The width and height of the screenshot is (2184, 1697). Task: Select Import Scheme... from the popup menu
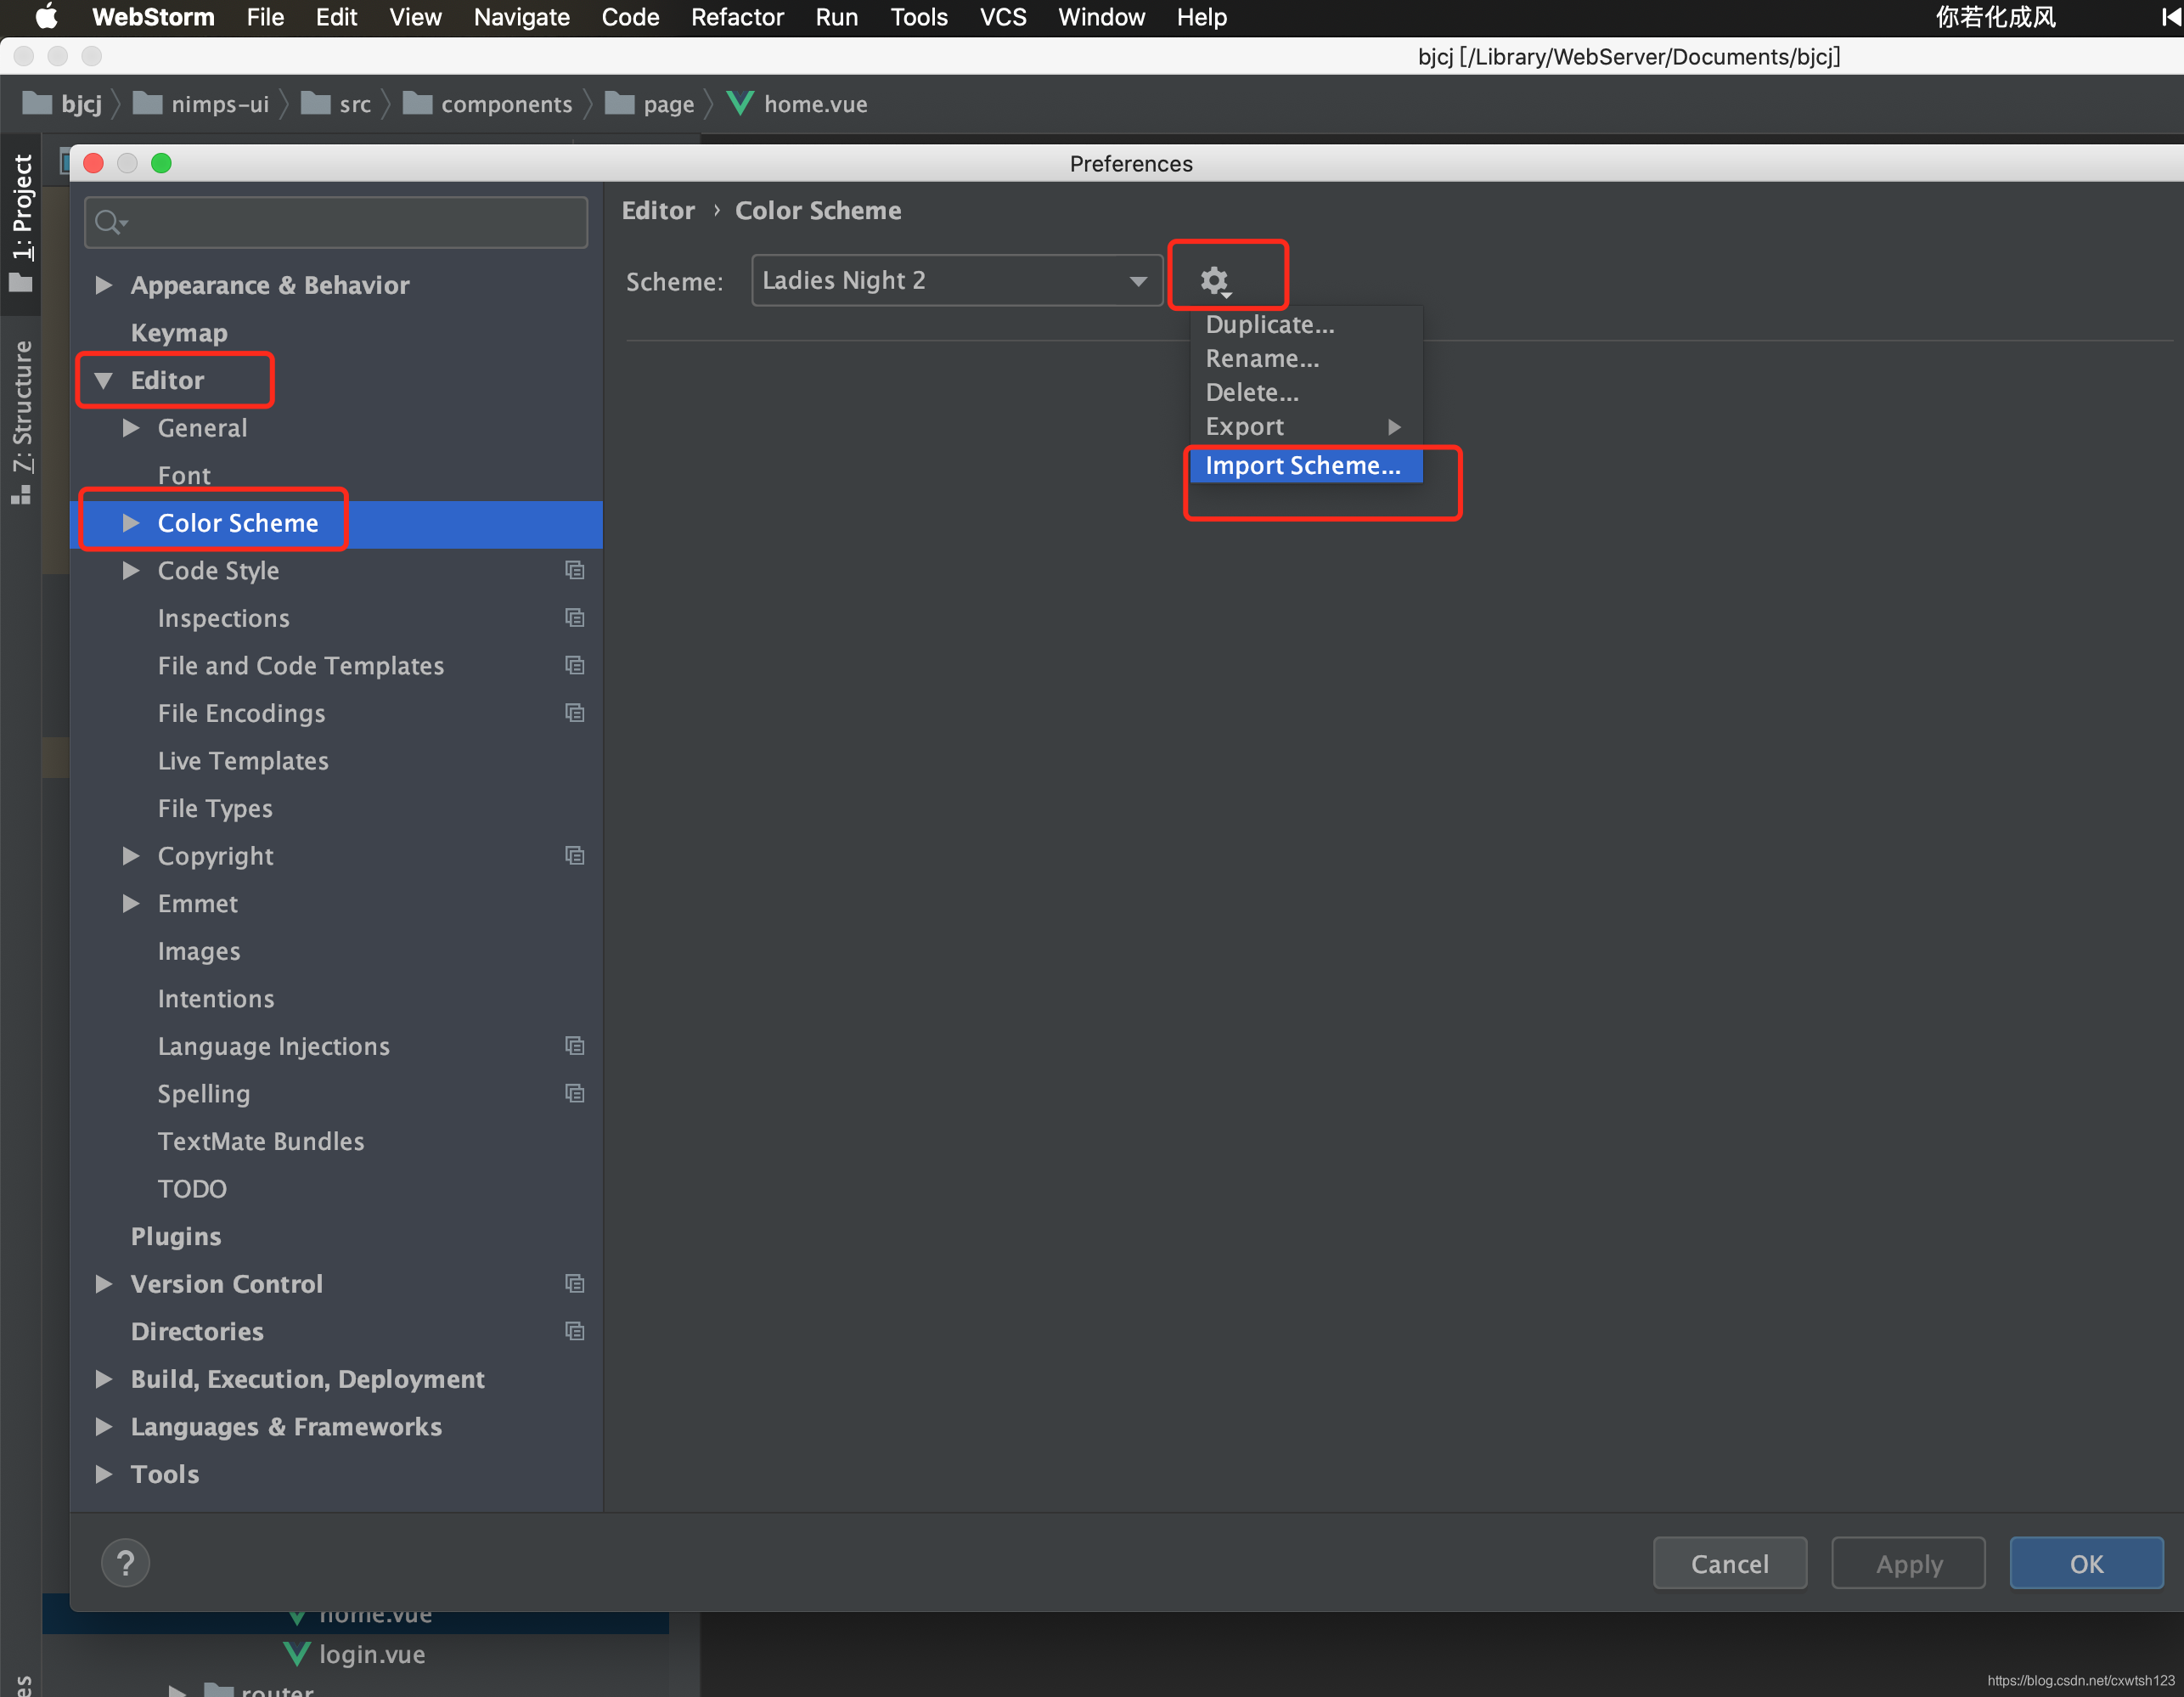pos(1302,465)
